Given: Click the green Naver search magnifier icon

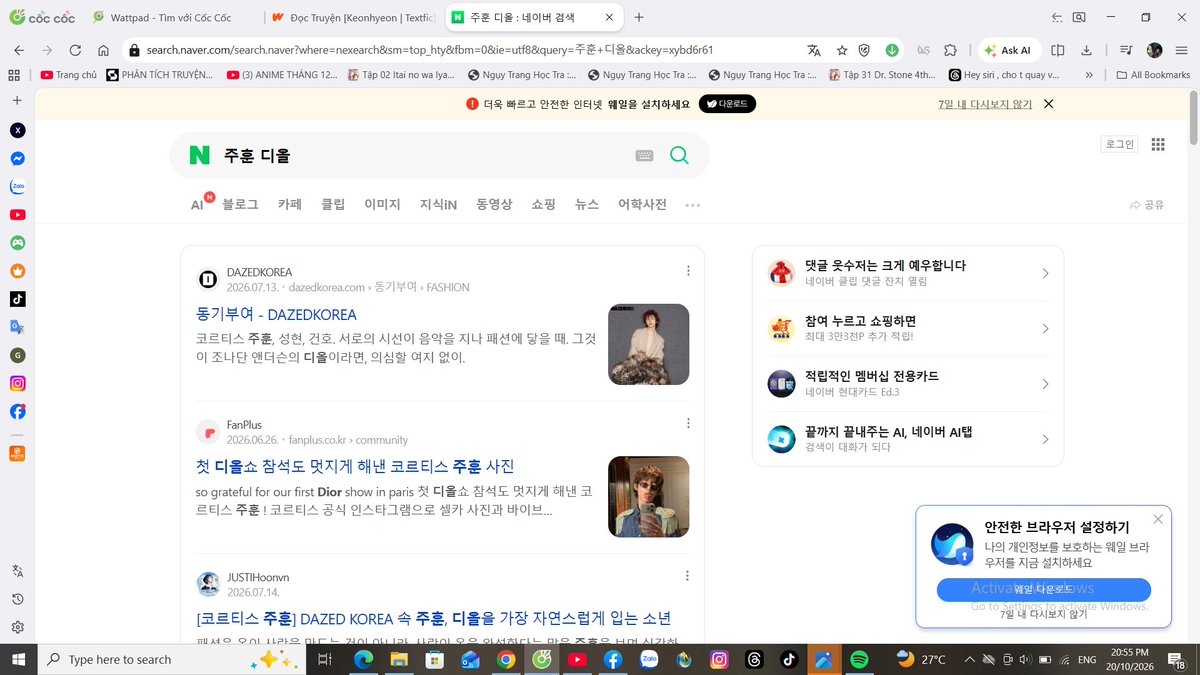Looking at the screenshot, I should (679, 155).
